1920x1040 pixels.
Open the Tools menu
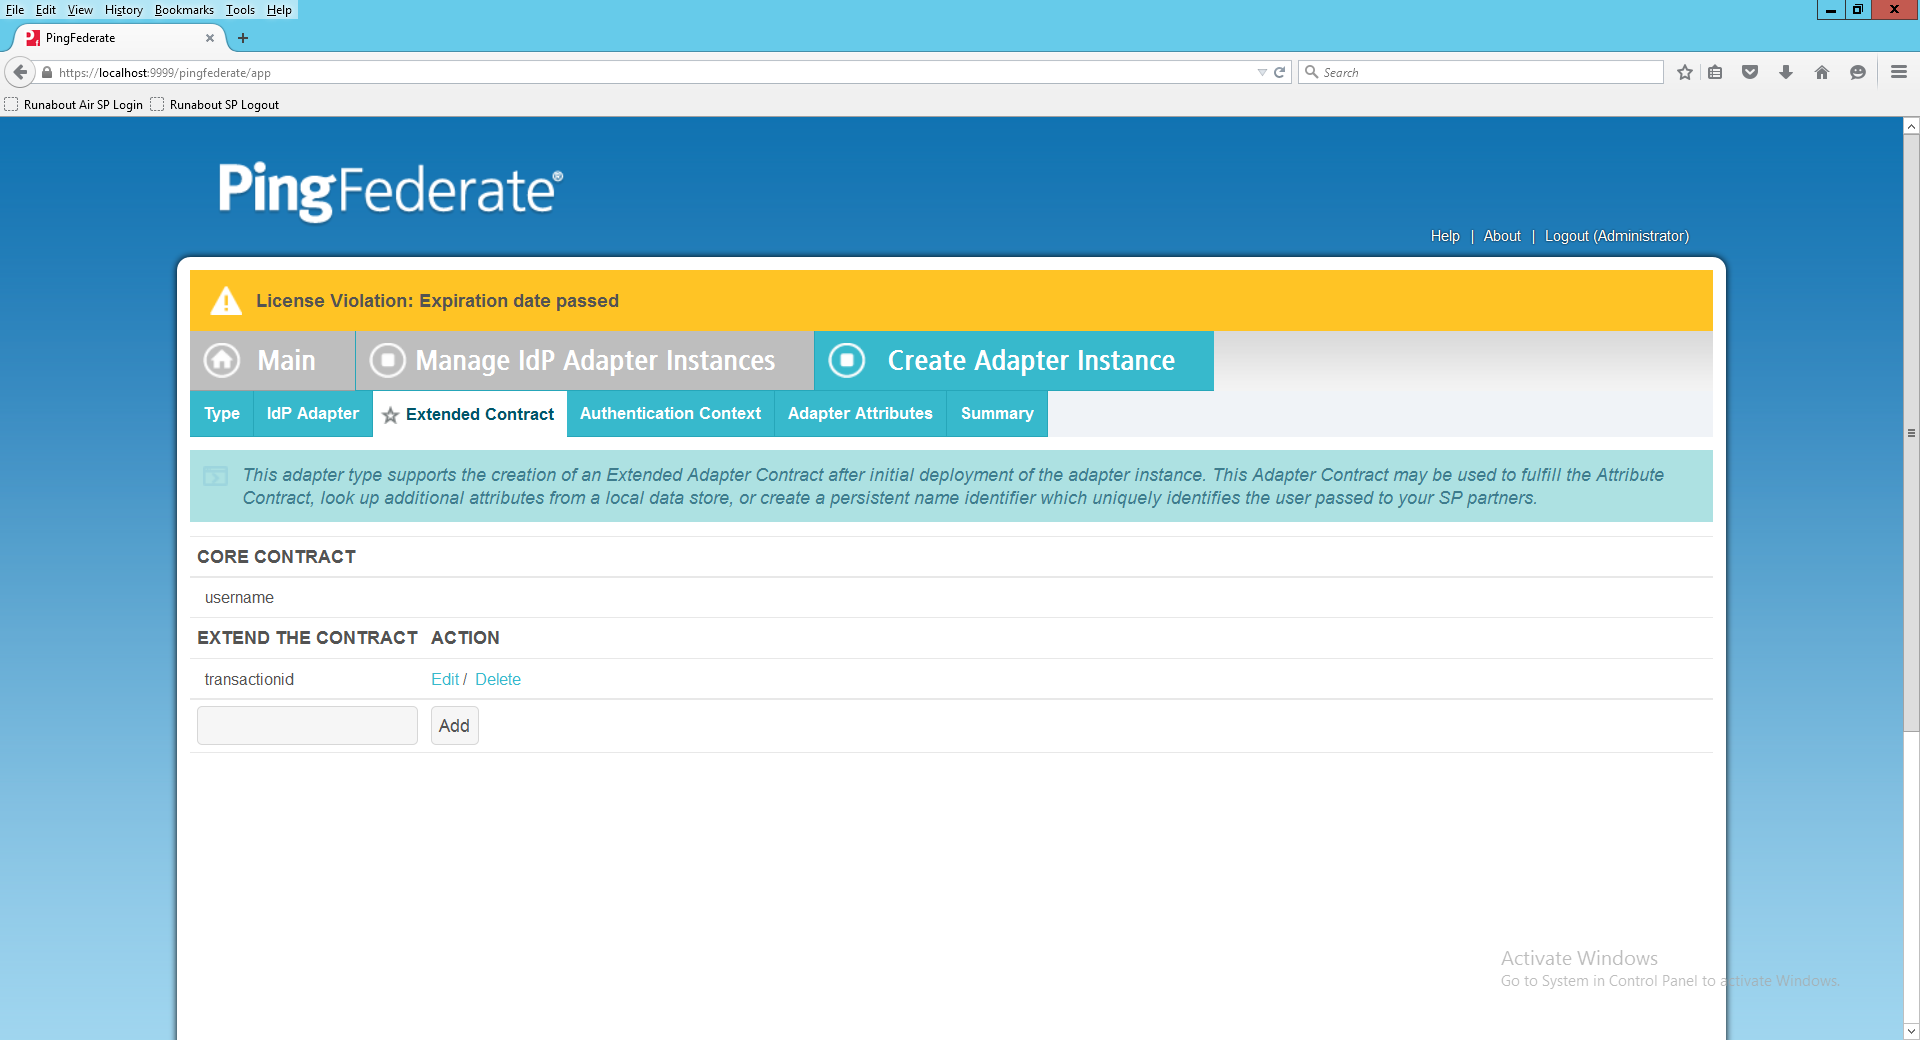click(240, 10)
